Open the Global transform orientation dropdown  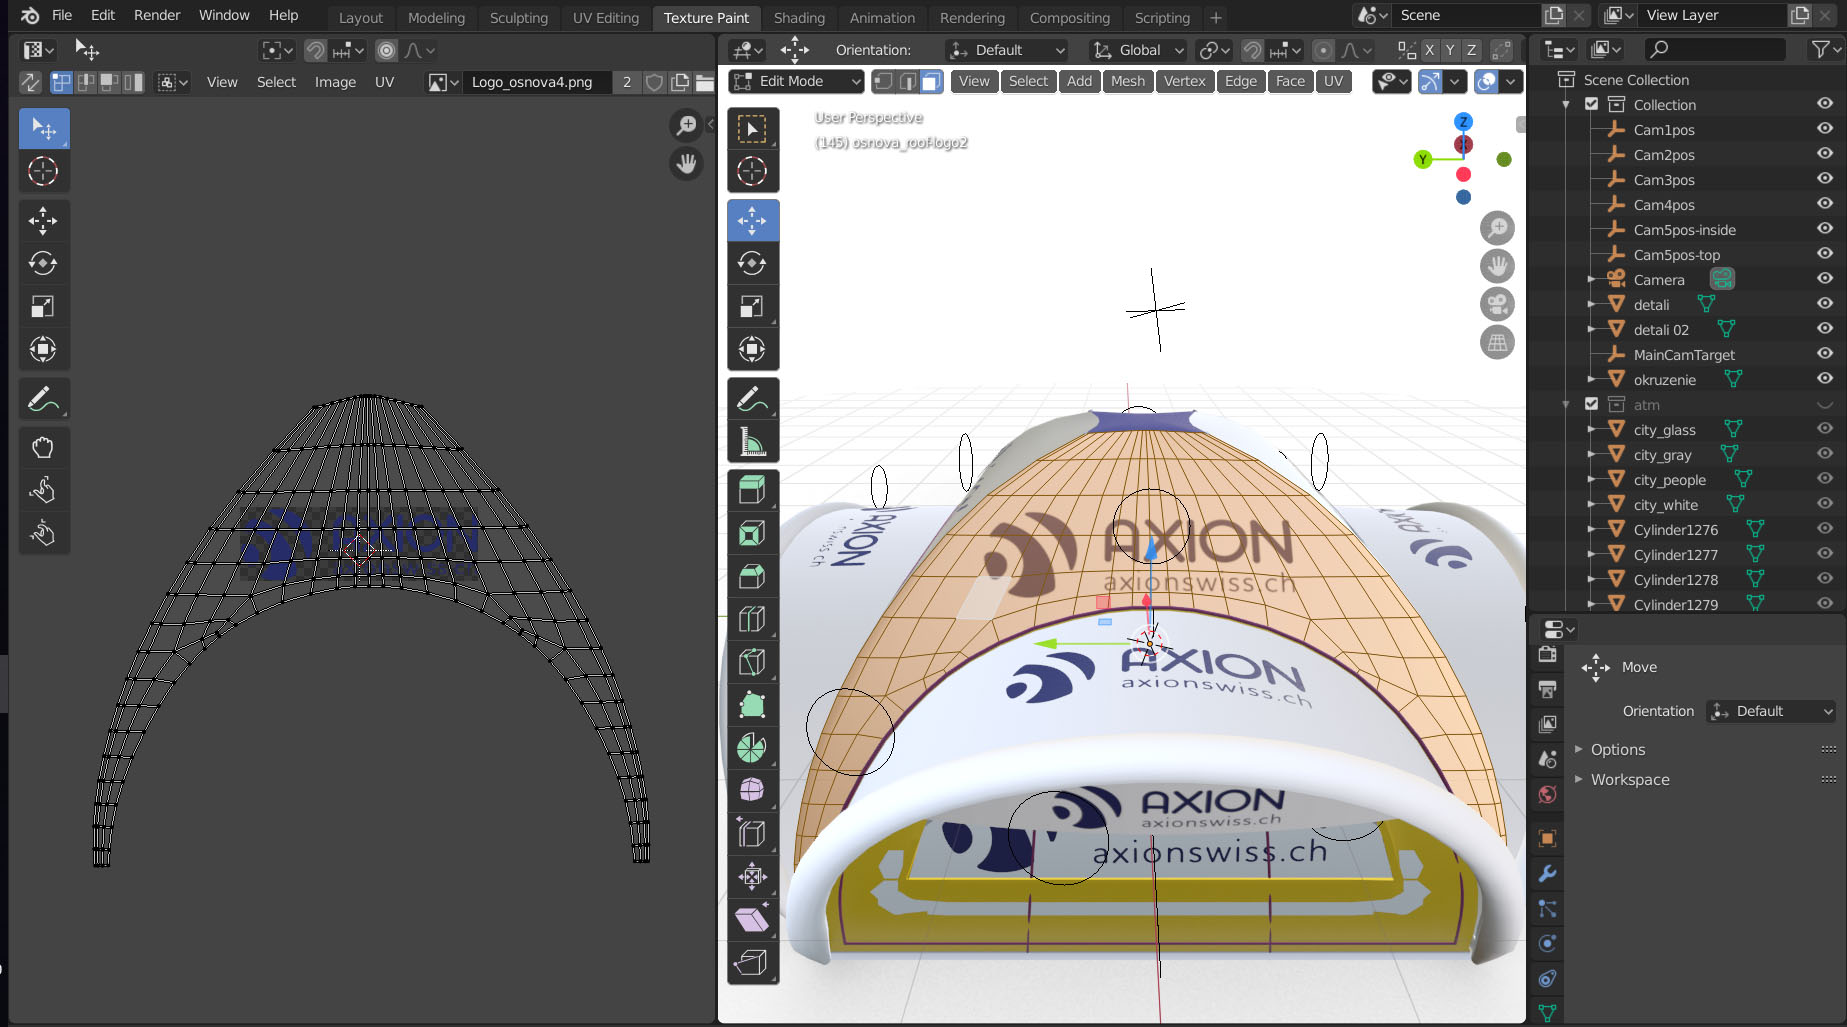(x=1139, y=50)
